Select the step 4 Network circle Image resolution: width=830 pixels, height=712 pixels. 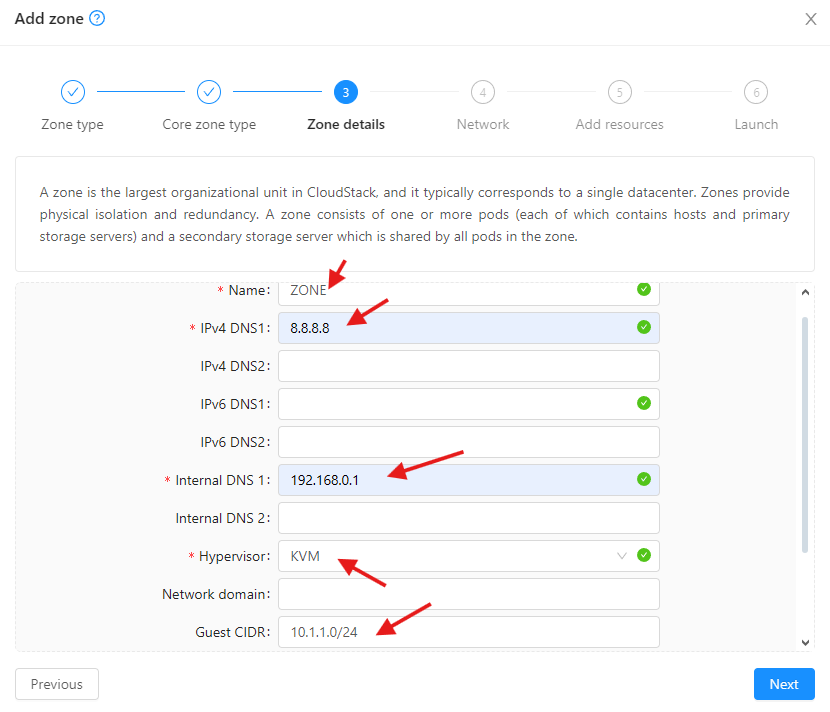[x=483, y=92]
